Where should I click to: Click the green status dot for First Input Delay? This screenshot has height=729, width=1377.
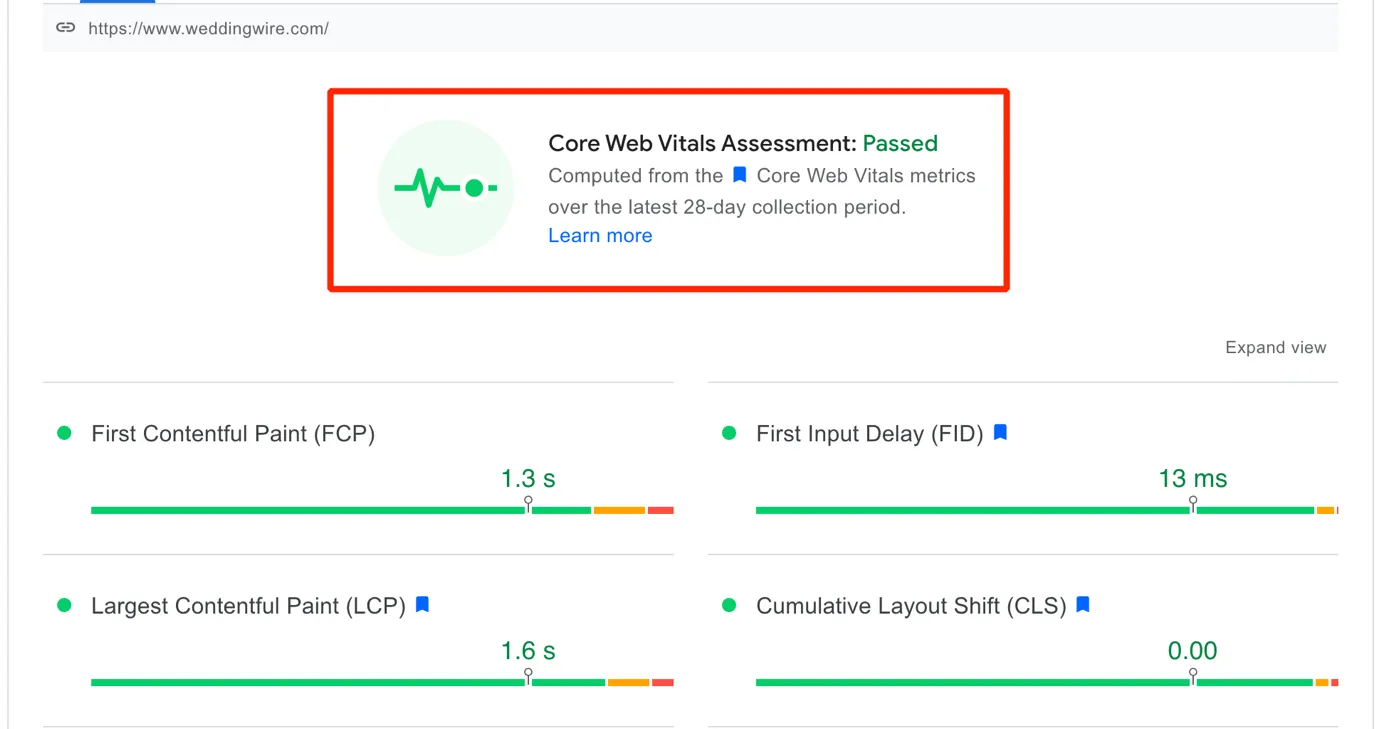[x=729, y=433]
